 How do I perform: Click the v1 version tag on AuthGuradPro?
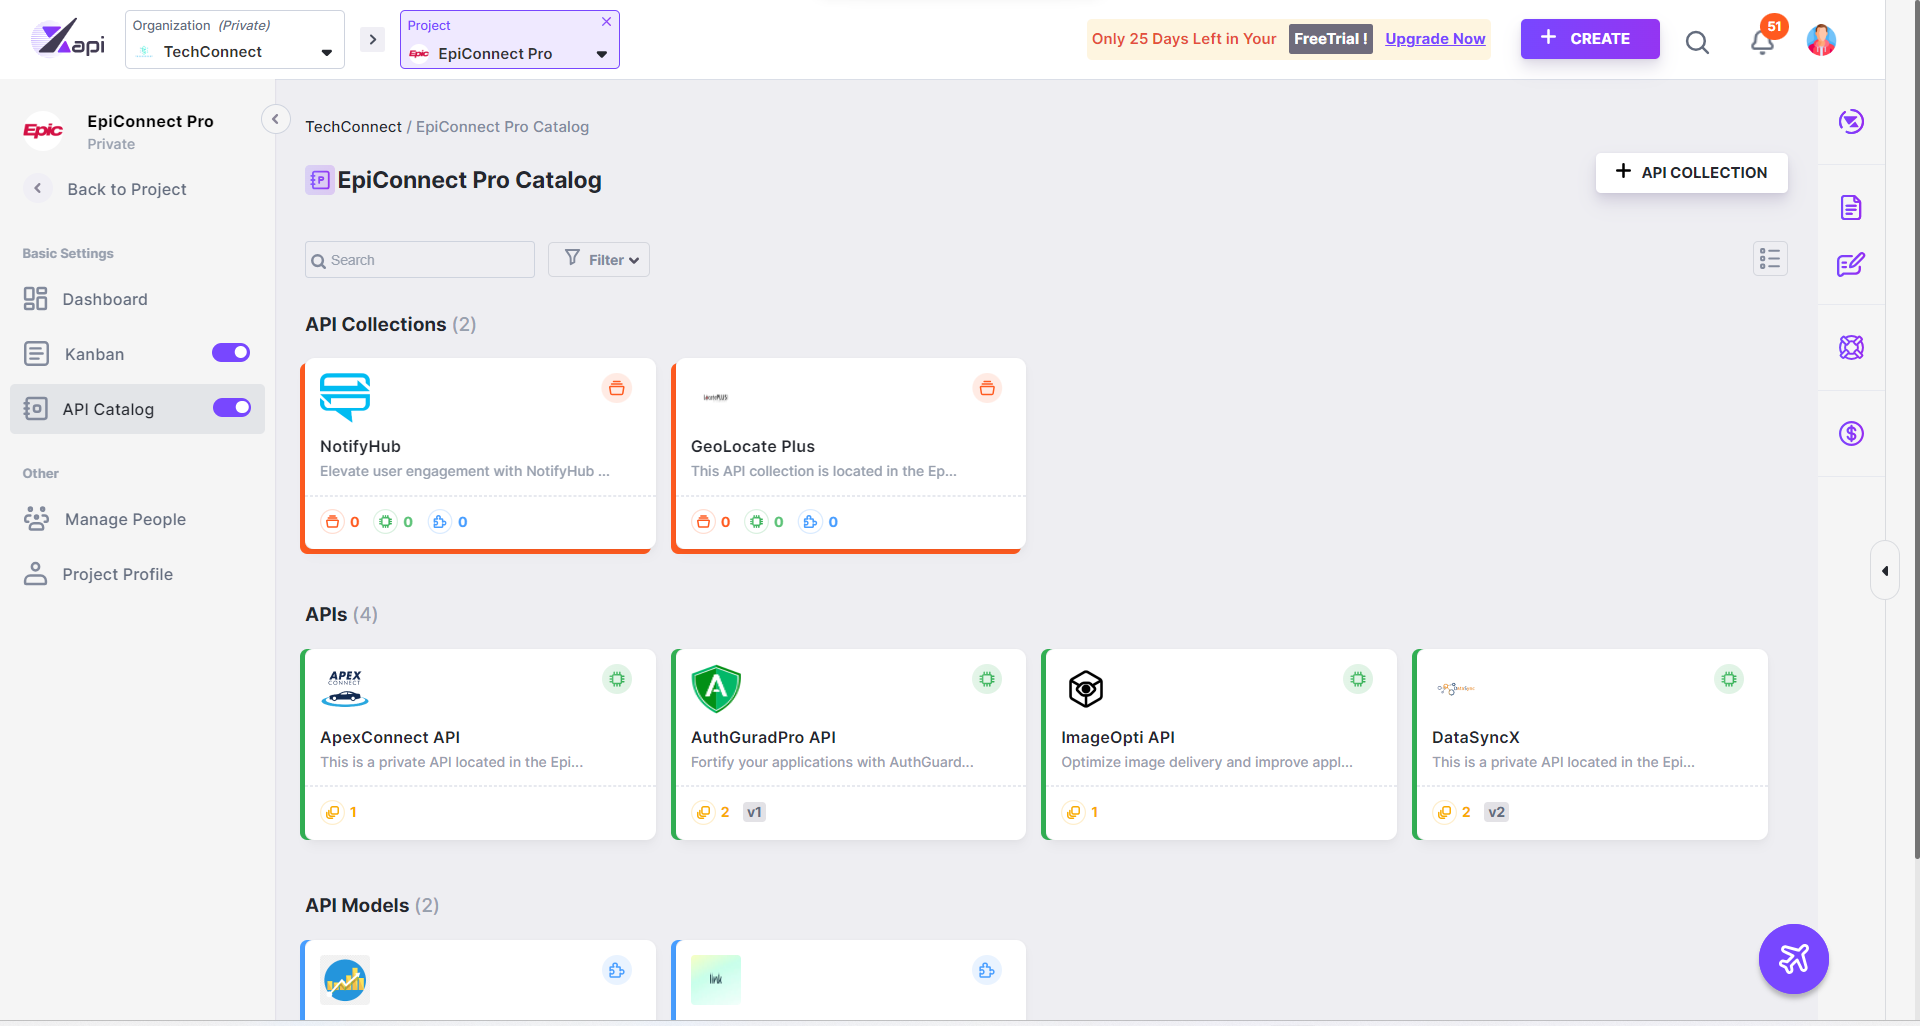[754, 812]
